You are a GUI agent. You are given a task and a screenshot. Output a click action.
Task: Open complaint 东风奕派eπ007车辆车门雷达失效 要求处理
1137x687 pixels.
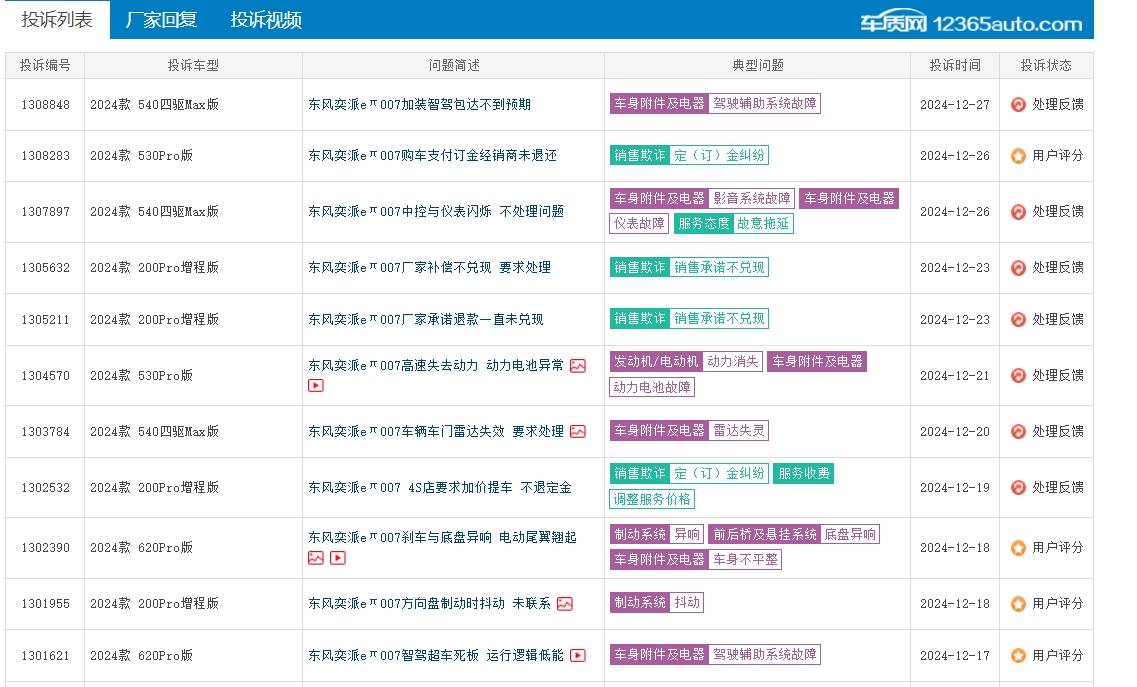tap(436, 432)
